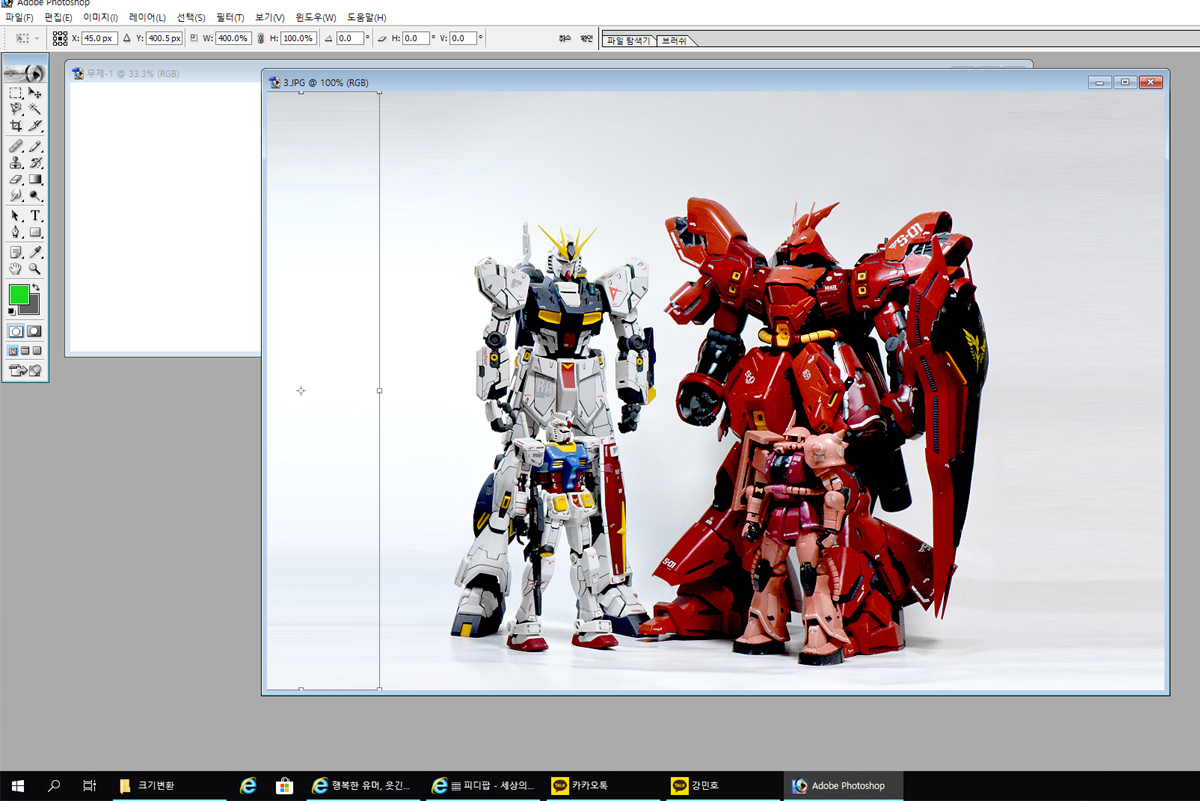Open the 이미지(I) menu

(x=100, y=18)
